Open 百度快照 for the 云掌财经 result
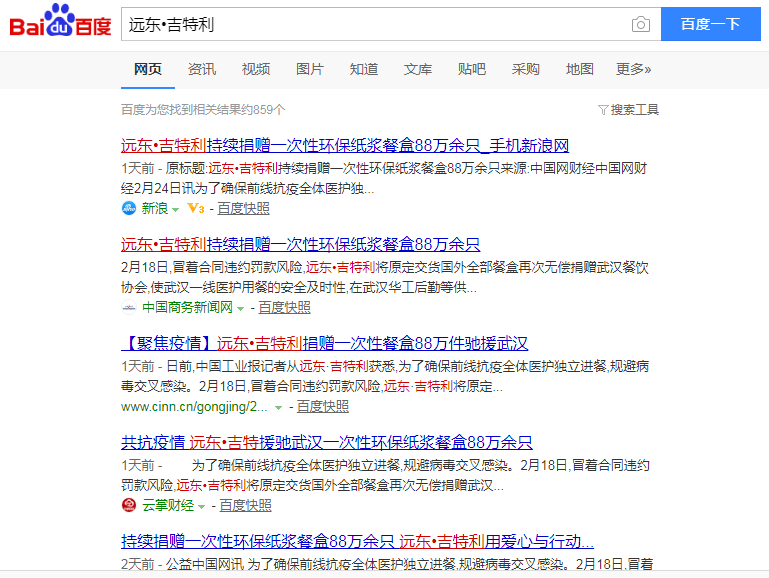The image size is (769, 578). (x=245, y=506)
